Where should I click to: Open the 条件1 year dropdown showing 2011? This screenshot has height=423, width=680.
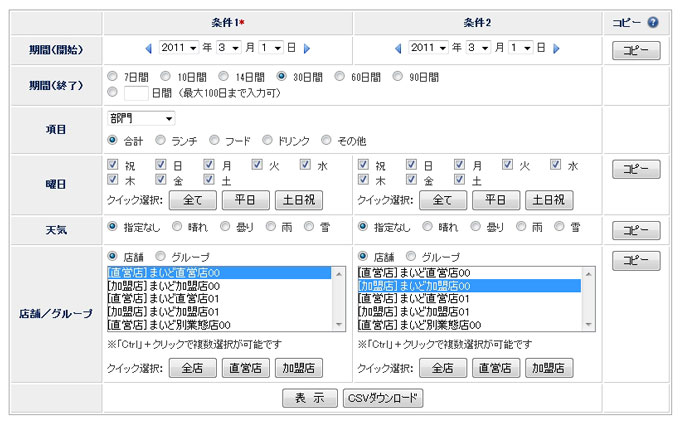tap(179, 48)
